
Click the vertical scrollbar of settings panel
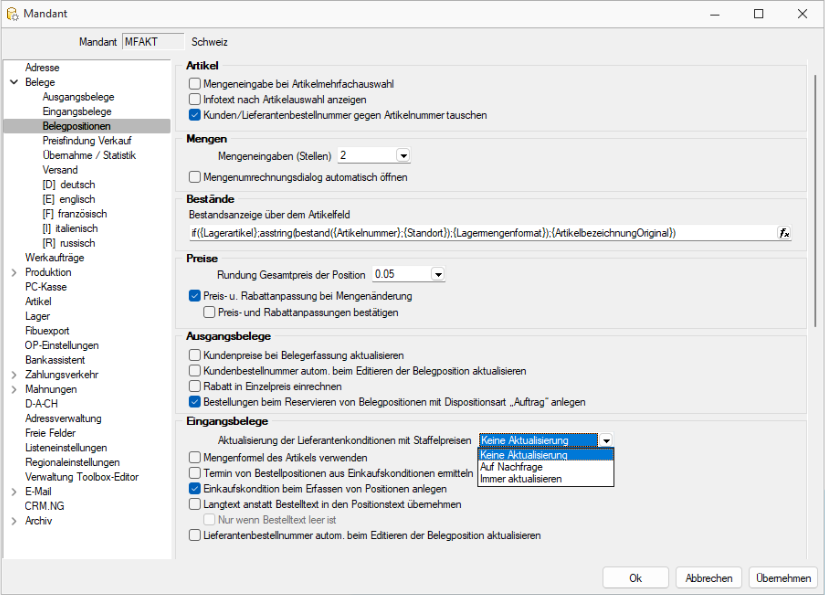click(815, 200)
